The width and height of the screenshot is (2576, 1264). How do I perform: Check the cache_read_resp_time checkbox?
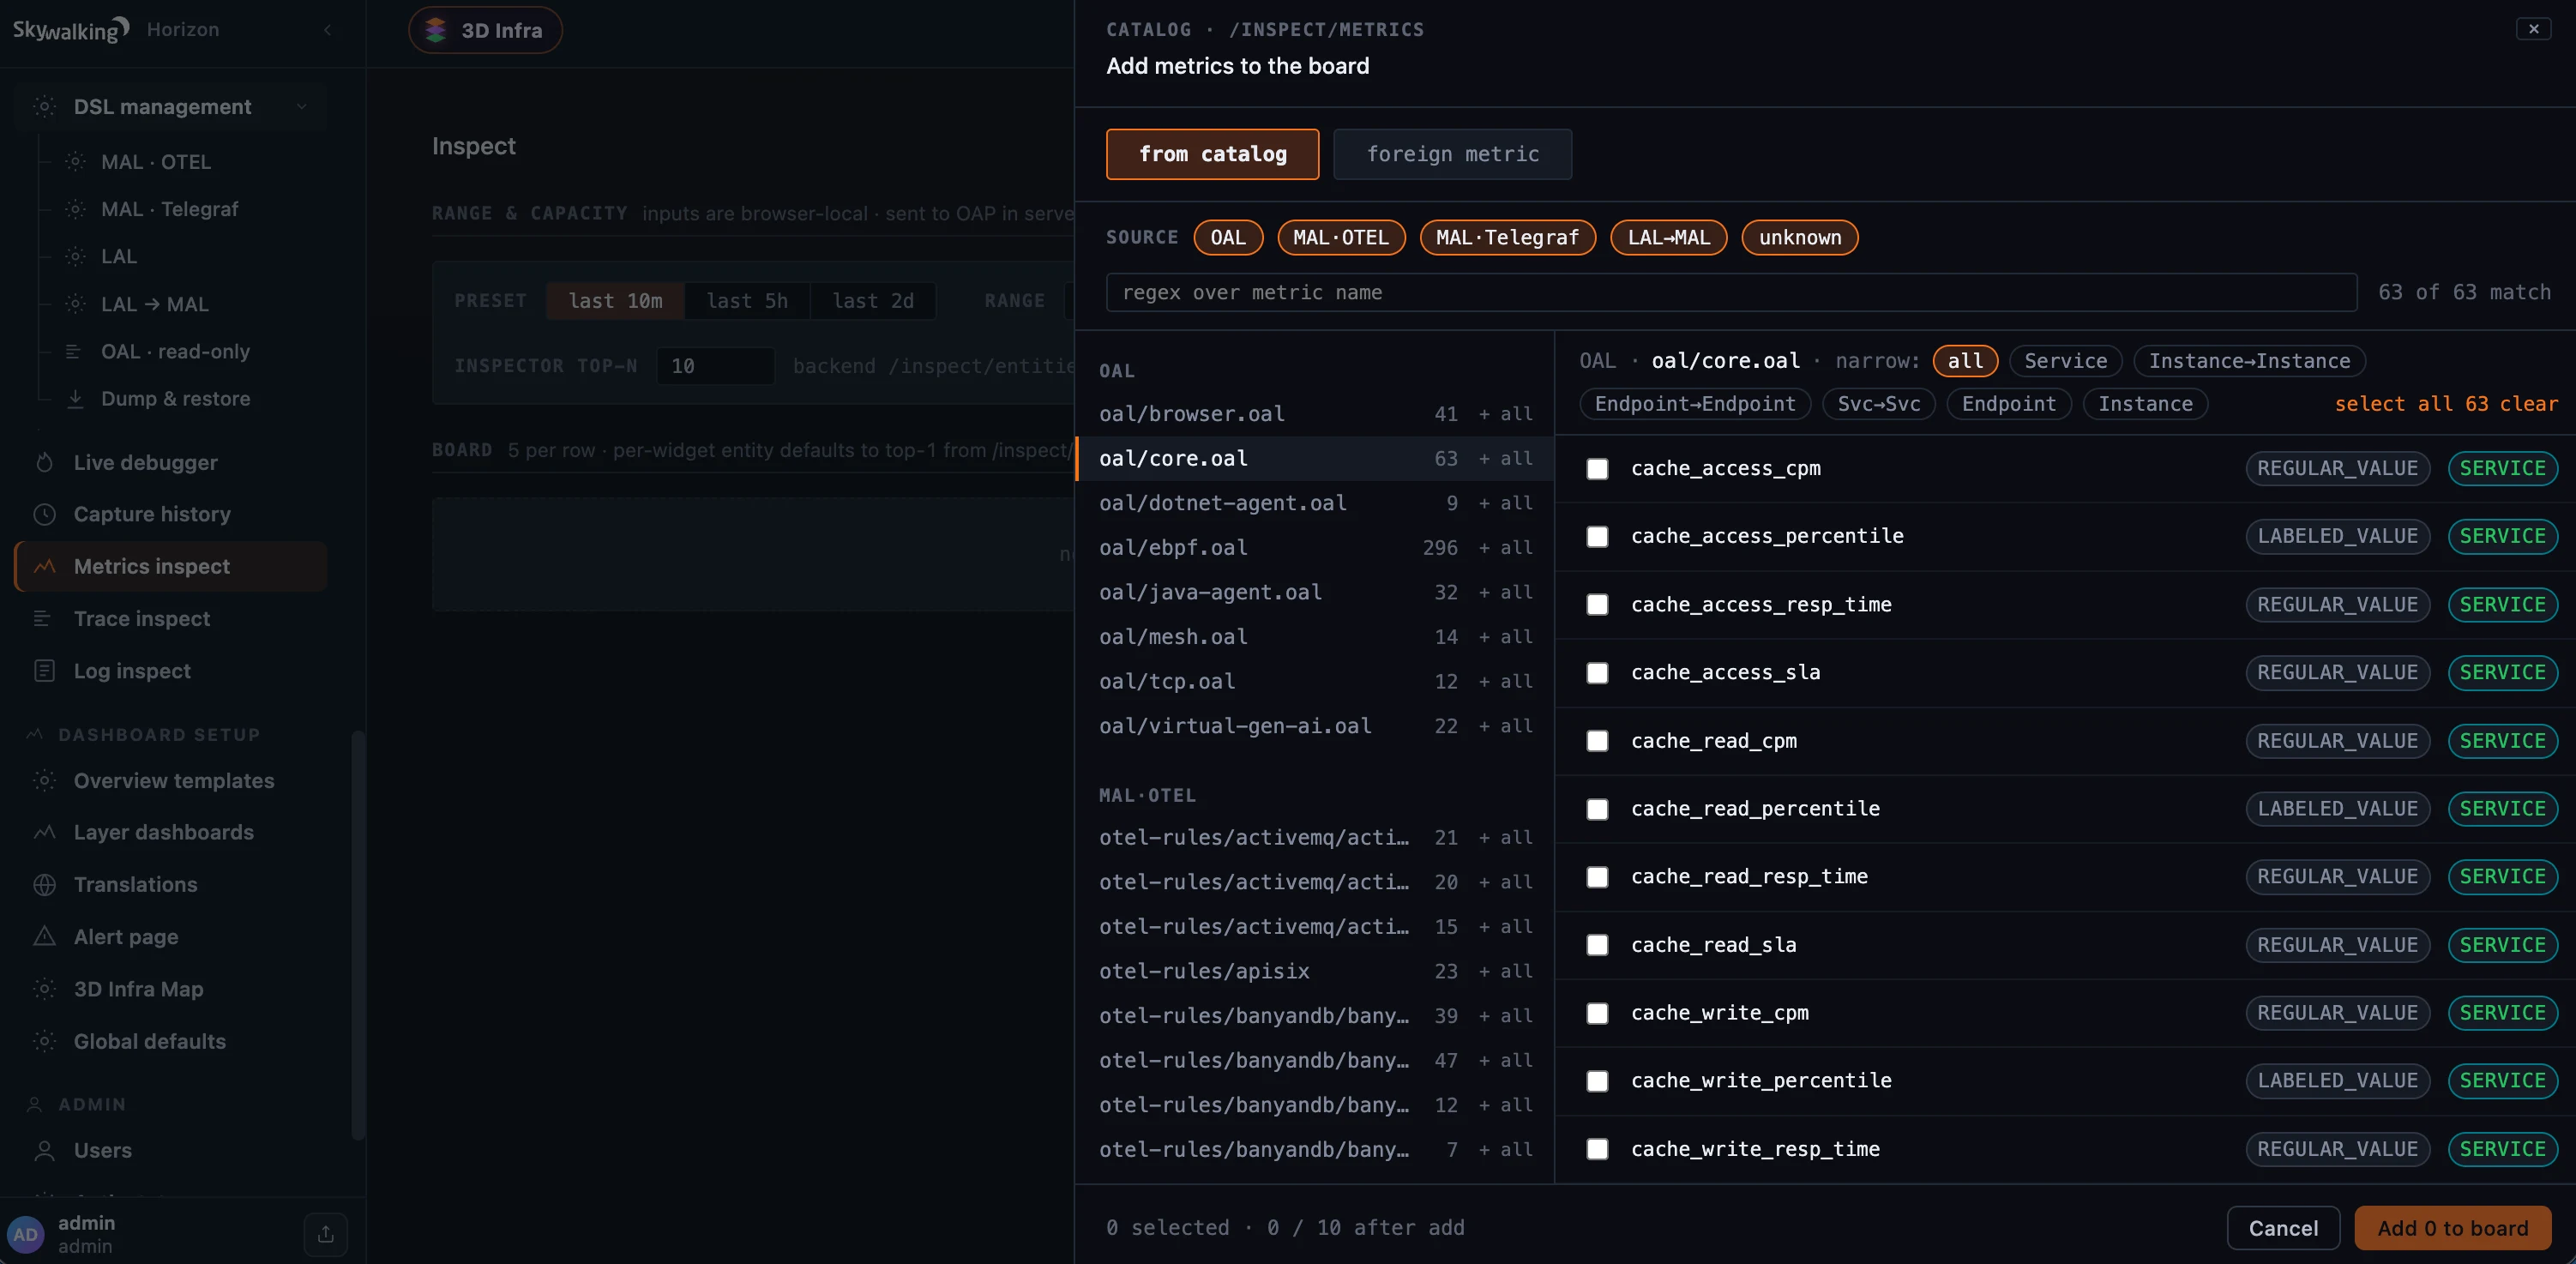point(1597,876)
